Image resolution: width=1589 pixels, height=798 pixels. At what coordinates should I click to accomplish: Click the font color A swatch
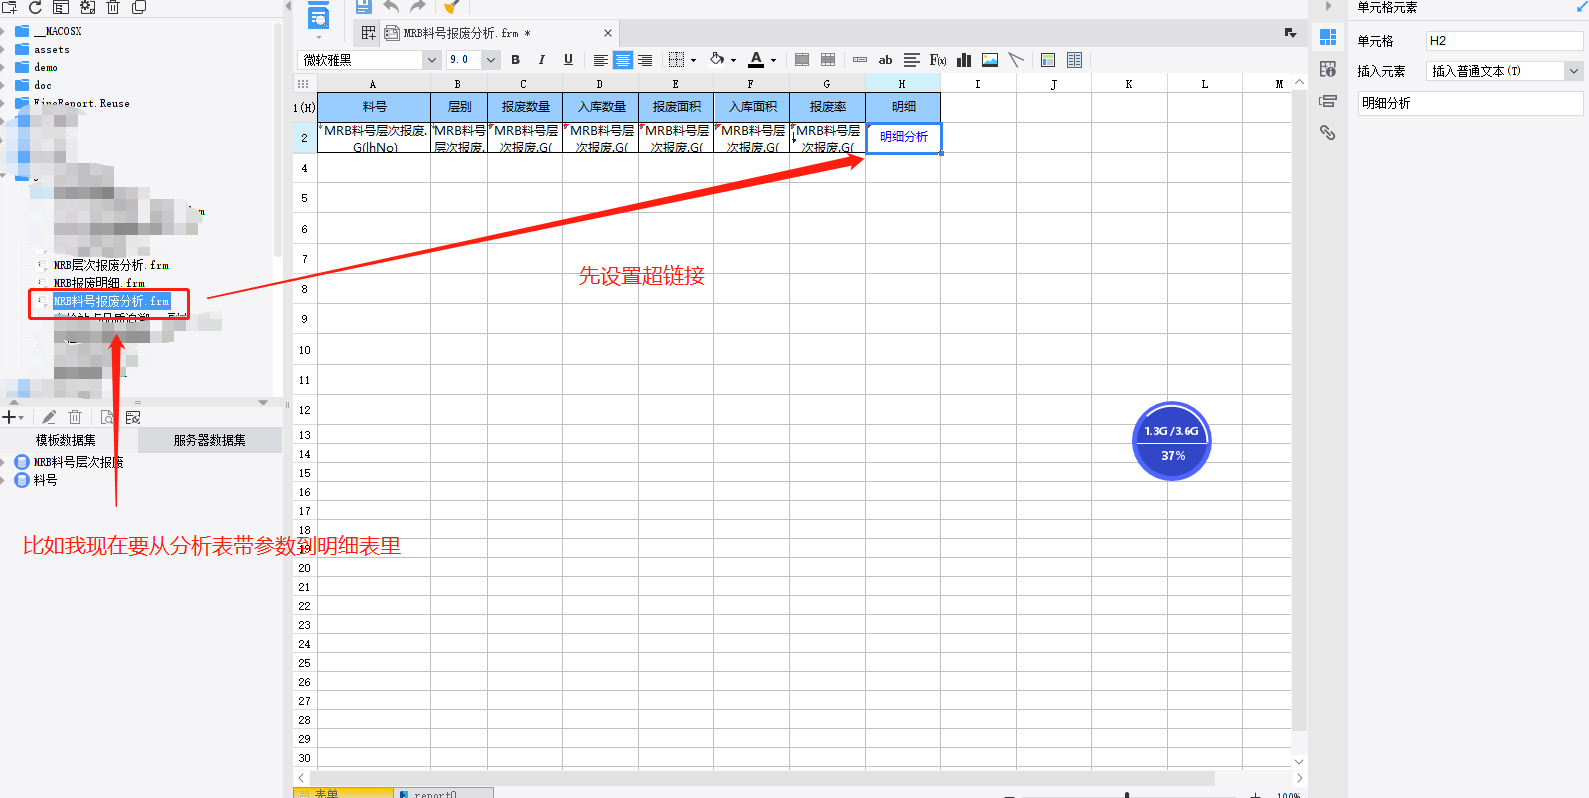pyautogui.click(x=756, y=60)
